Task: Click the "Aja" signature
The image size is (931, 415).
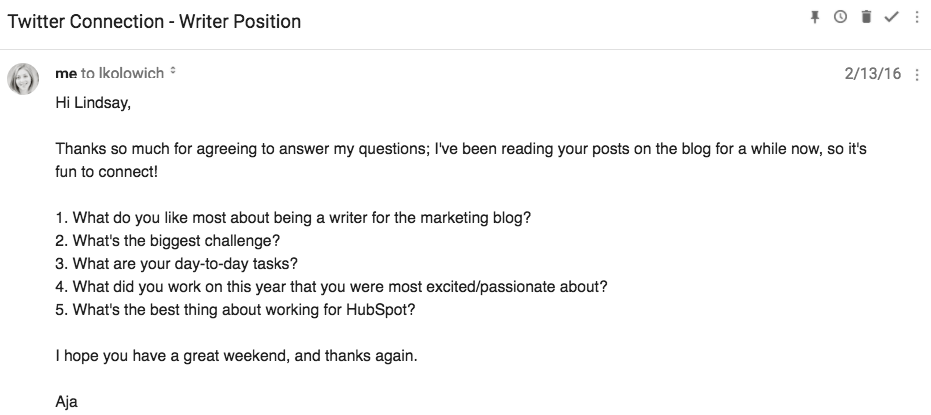Action: pyautogui.click(x=67, y=403)
